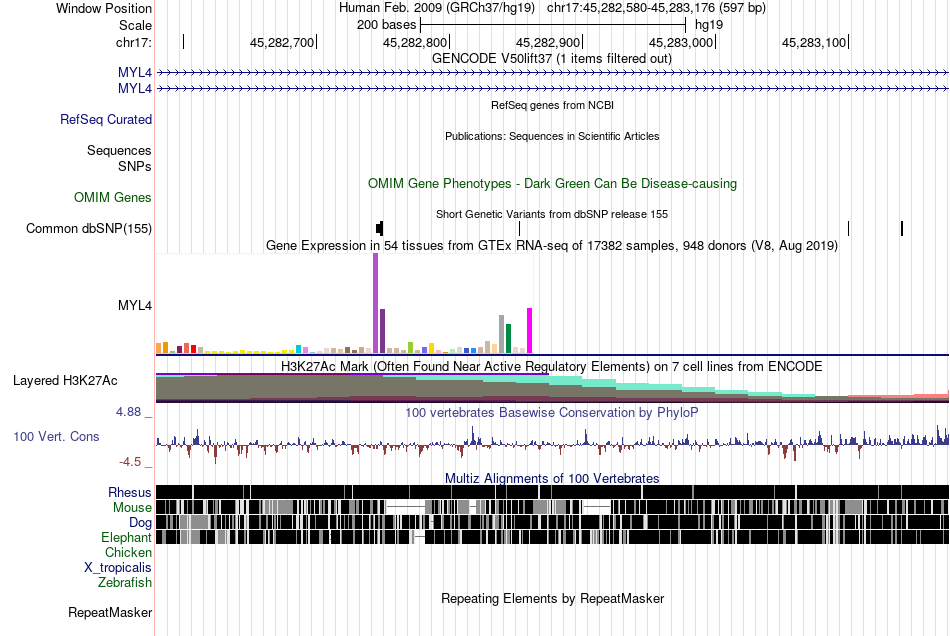Click the dark green GTEx expression bar
This screenshot has width=950, height=636.
click(509, 339)
